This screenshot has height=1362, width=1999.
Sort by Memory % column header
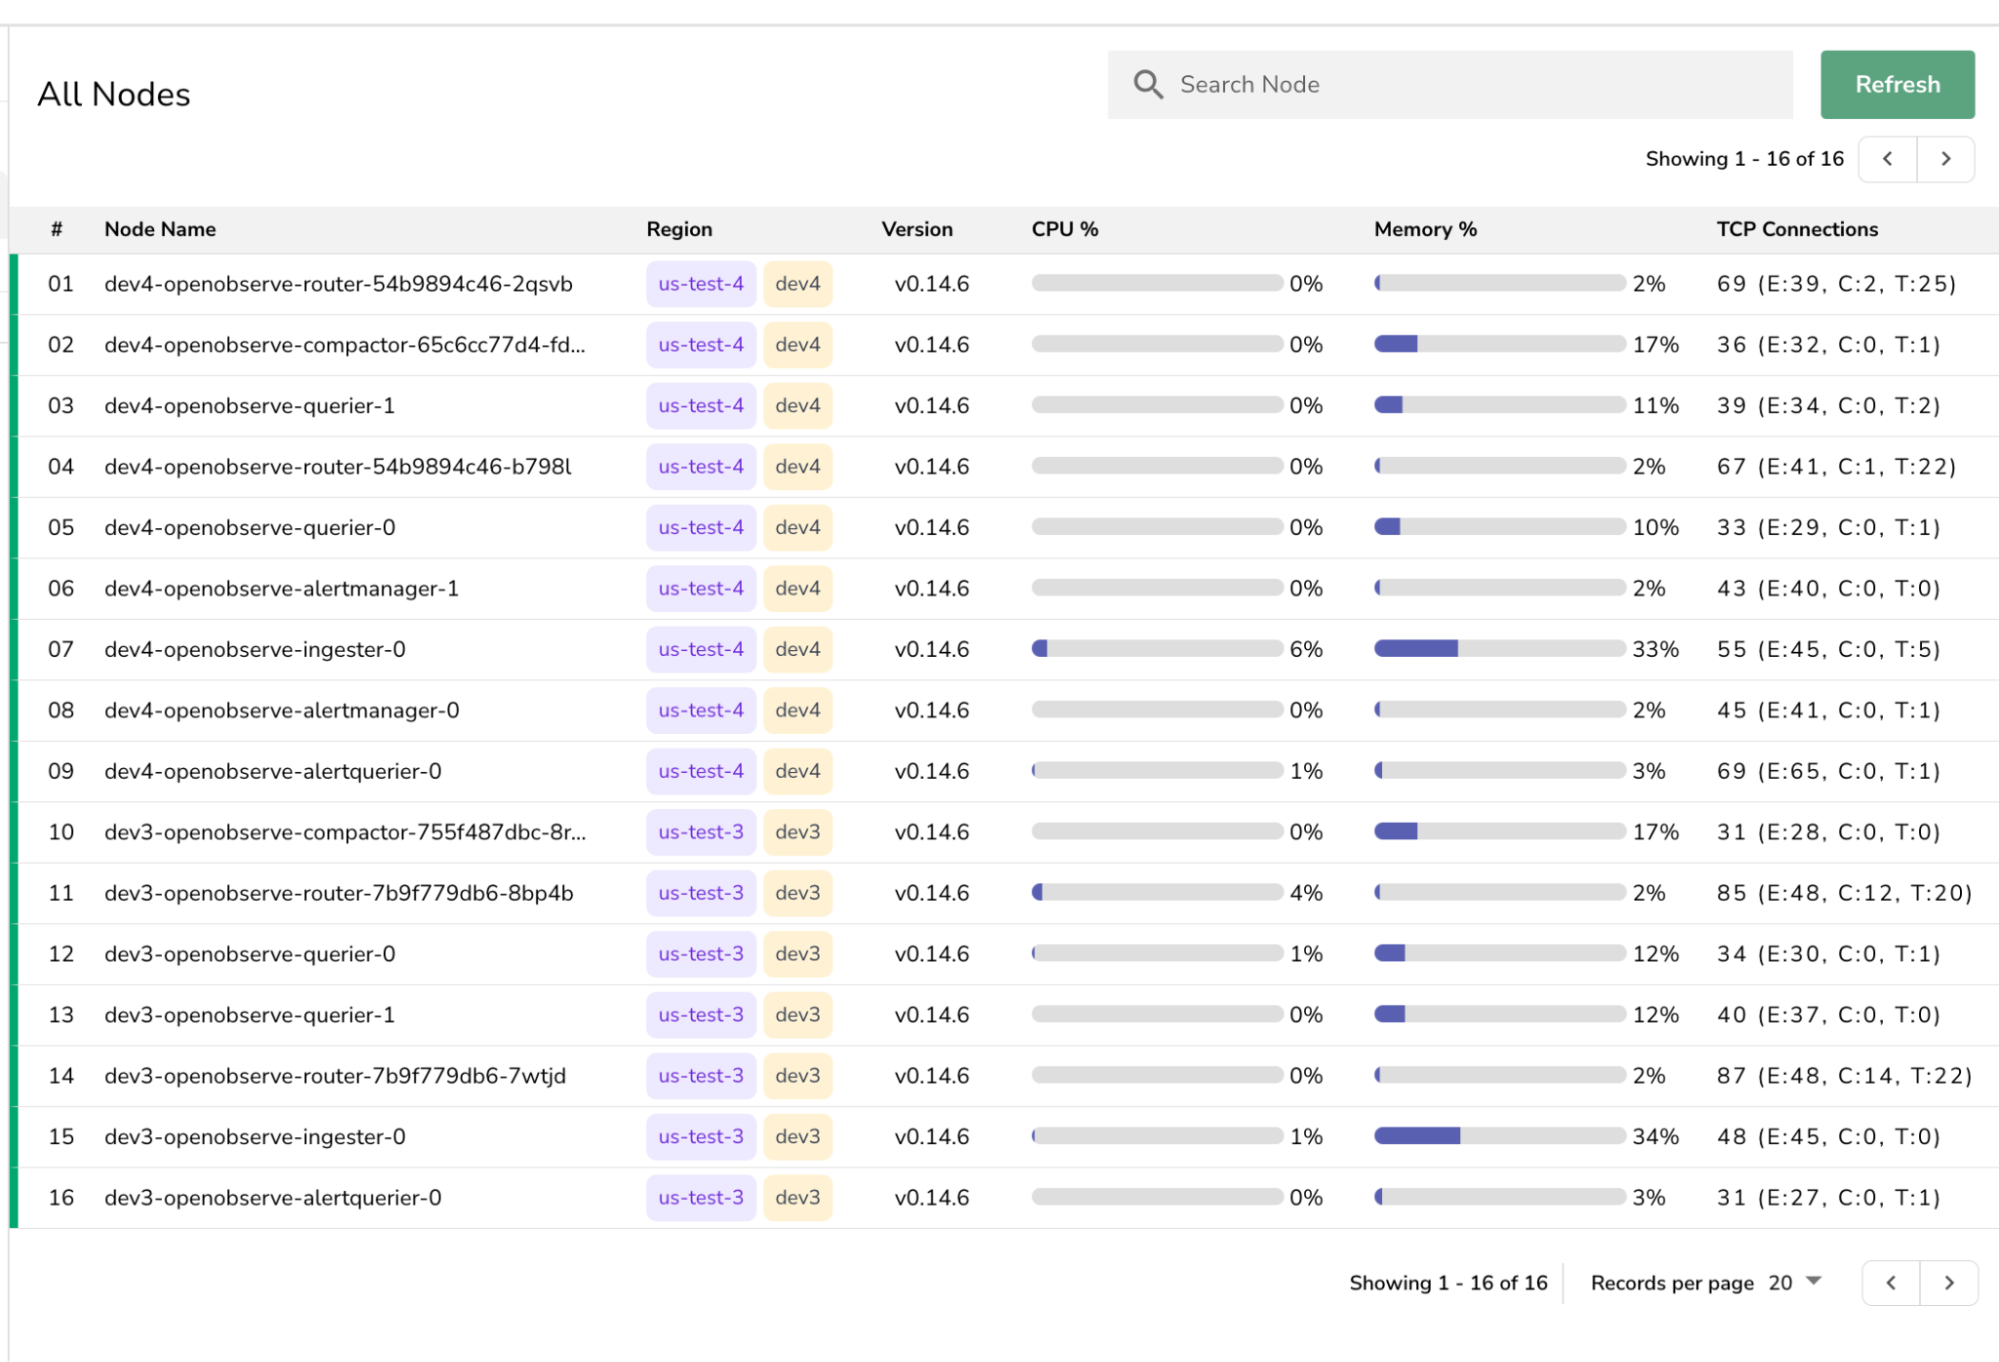coord(1424,229)
